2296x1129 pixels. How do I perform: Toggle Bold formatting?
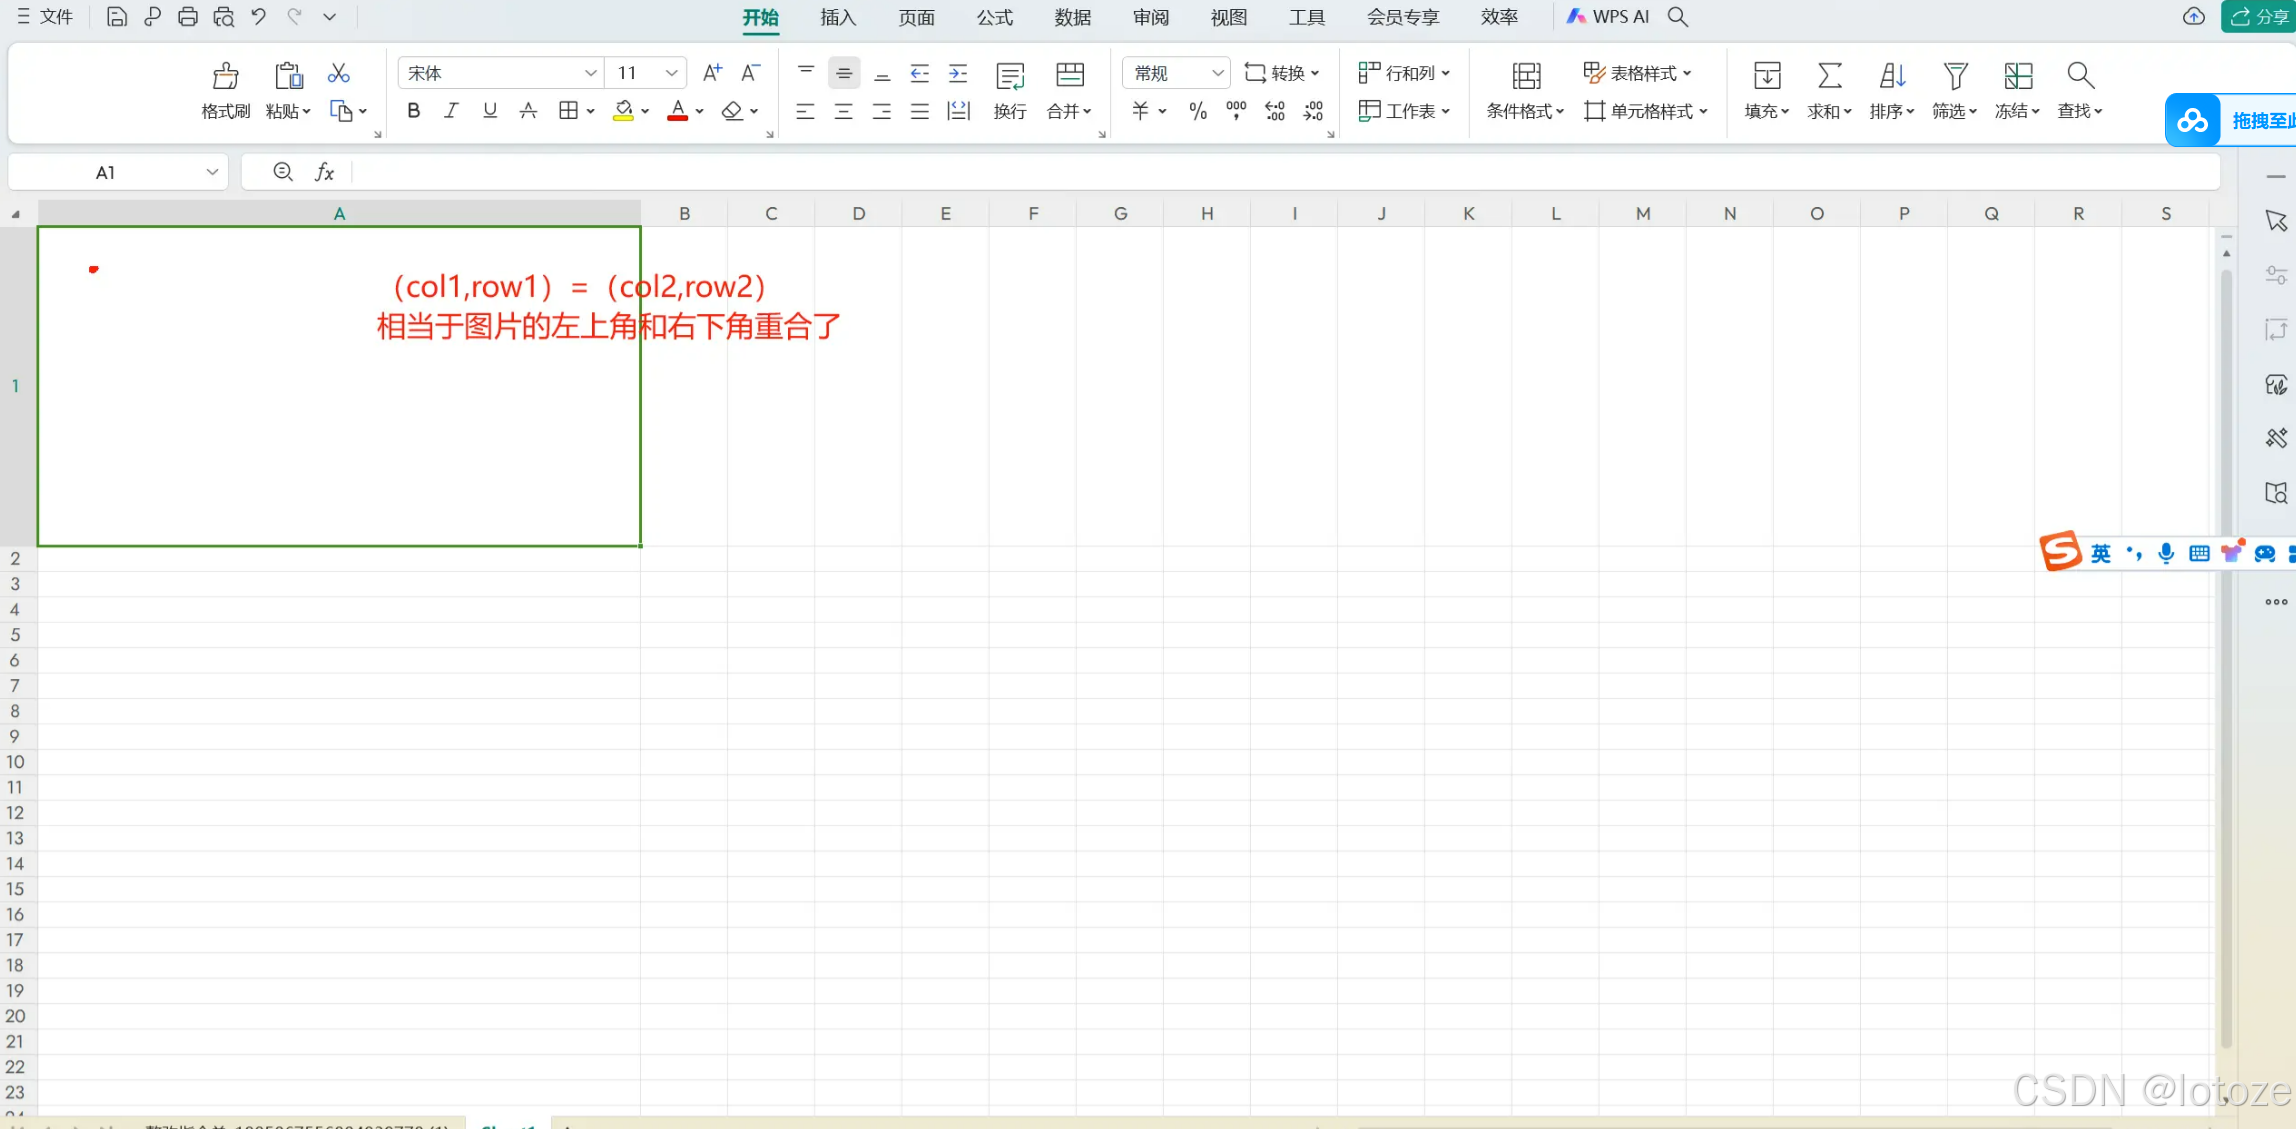[413, 111]
